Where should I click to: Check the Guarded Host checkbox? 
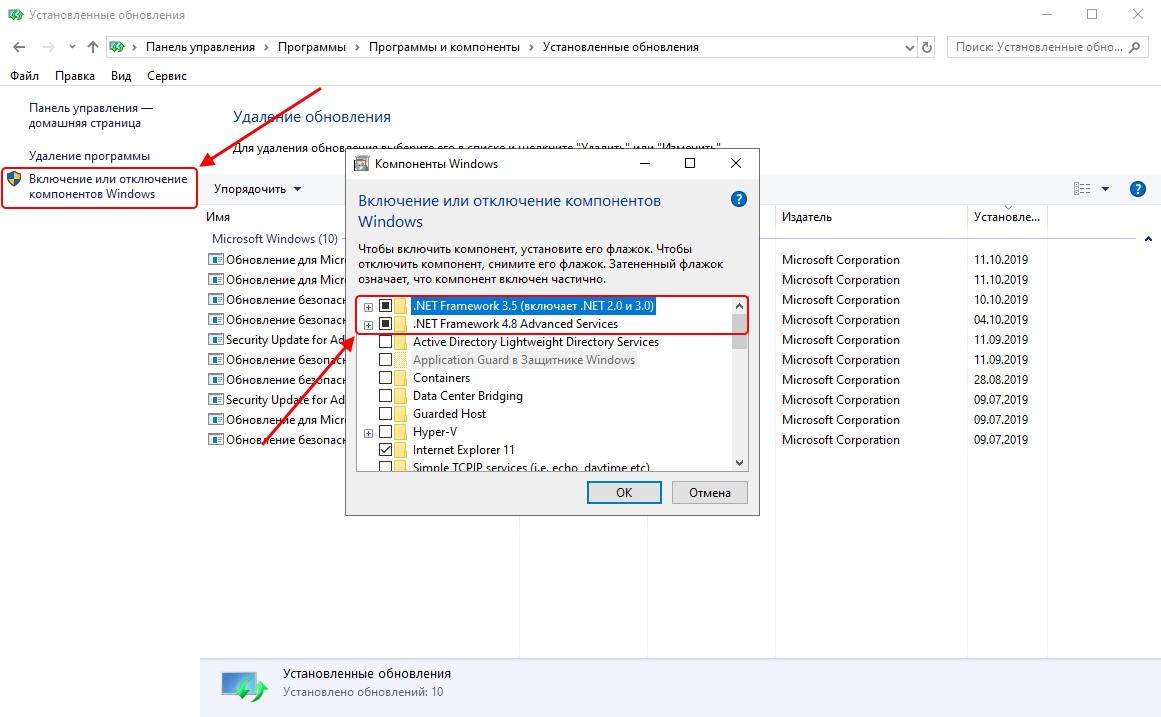pos(385,413)
